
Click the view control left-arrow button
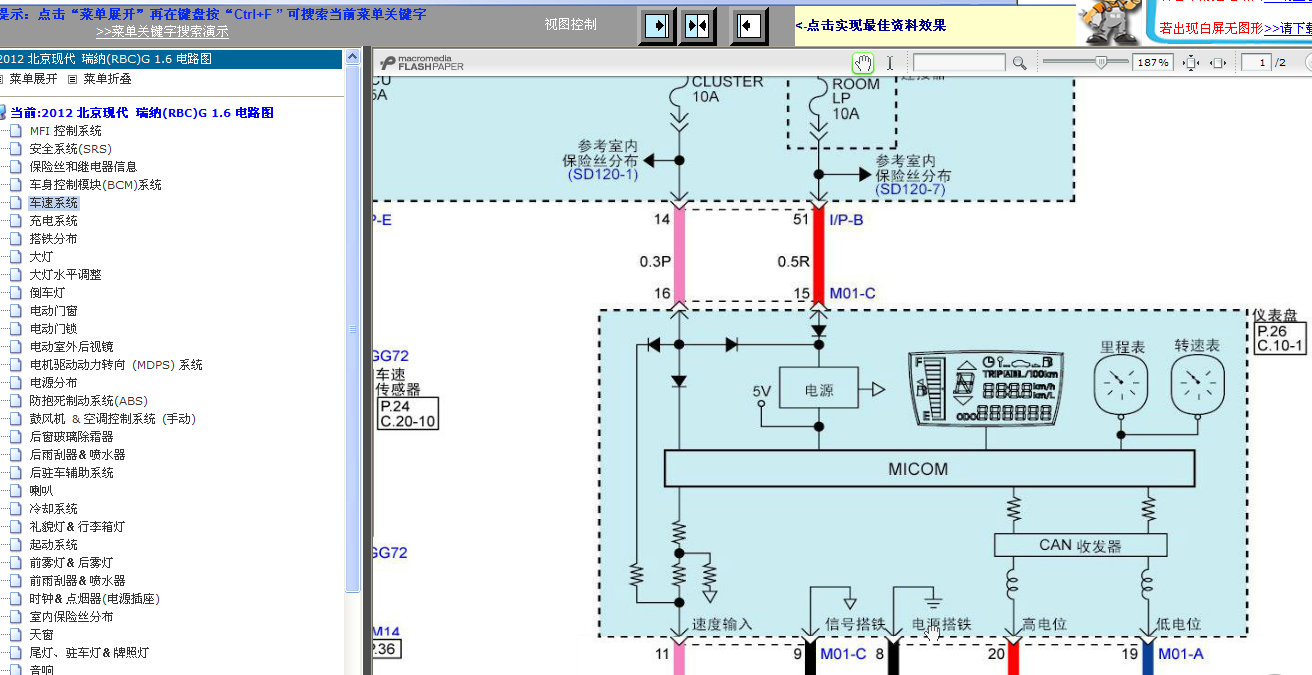749,25
